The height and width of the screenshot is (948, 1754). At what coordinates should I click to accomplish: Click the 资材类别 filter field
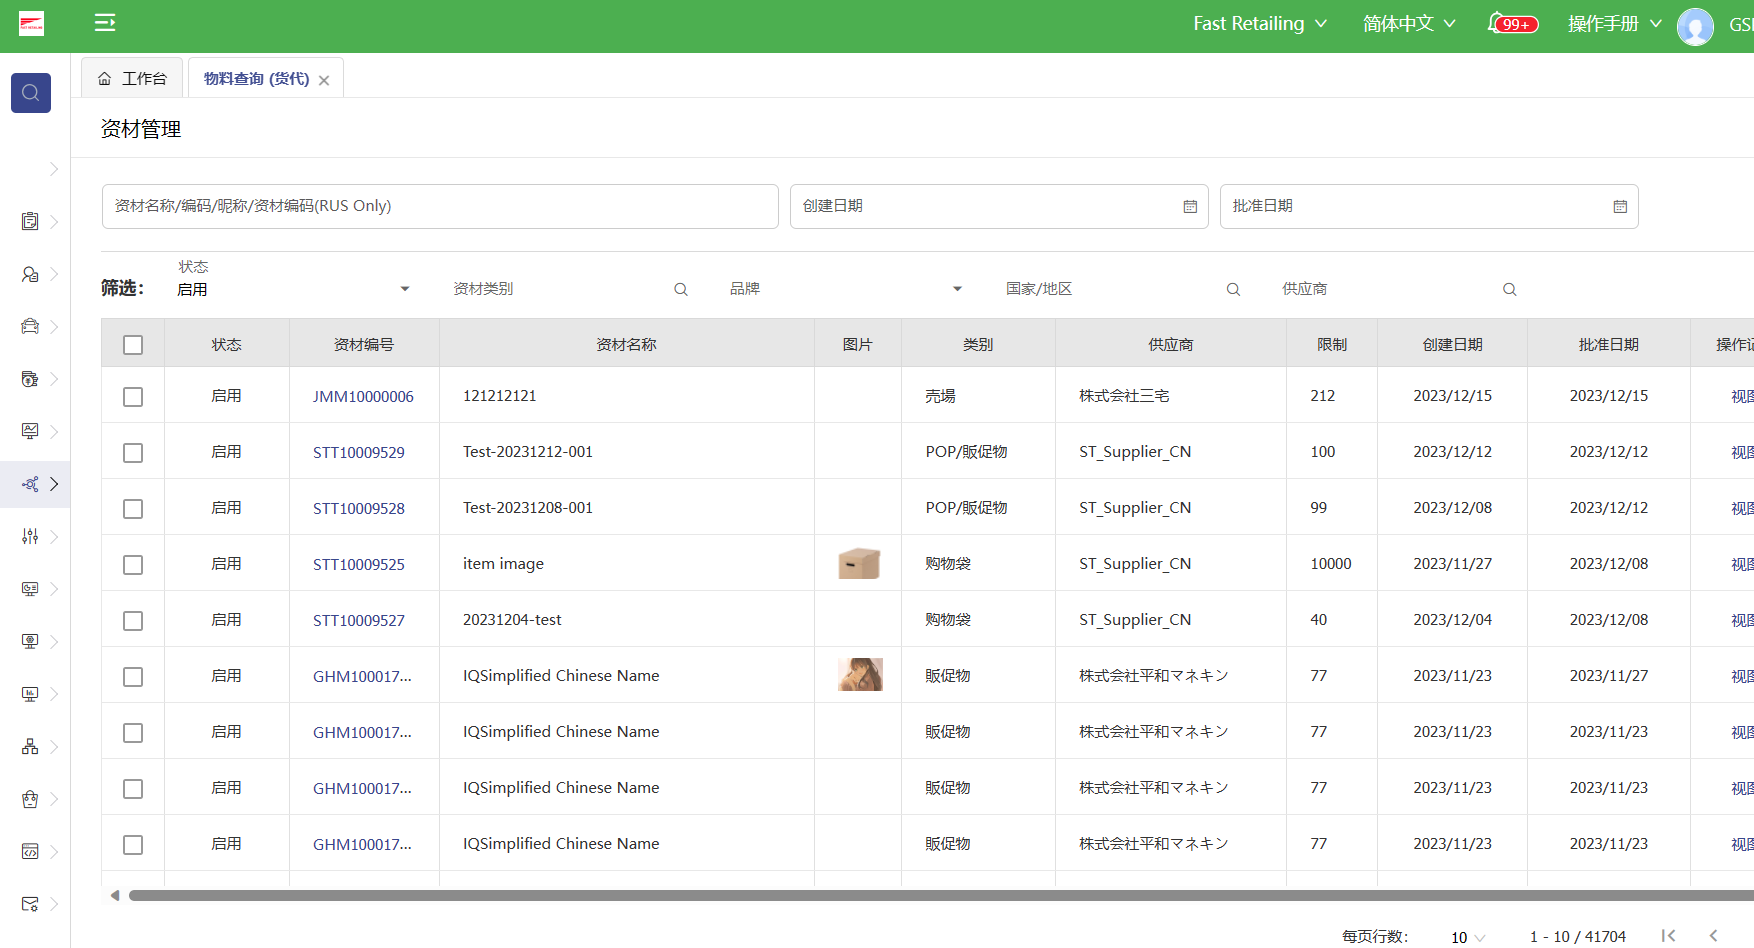point(570,289)
